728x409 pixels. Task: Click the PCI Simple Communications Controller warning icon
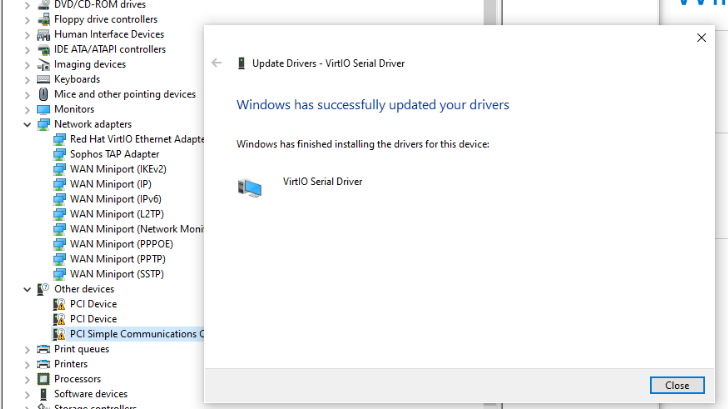59,334
